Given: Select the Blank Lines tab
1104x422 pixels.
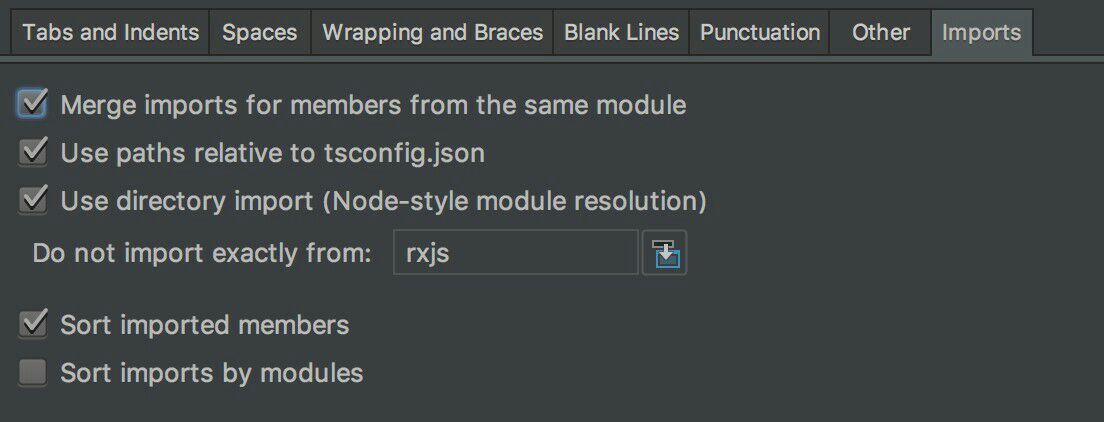Looking at the screenshot, I should pyautogui.click(x=621, y=32).
